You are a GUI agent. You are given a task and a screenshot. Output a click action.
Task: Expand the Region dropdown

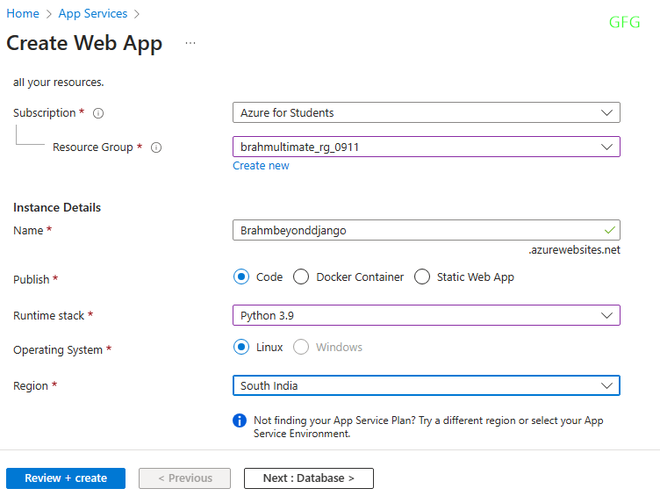[425, 385]
